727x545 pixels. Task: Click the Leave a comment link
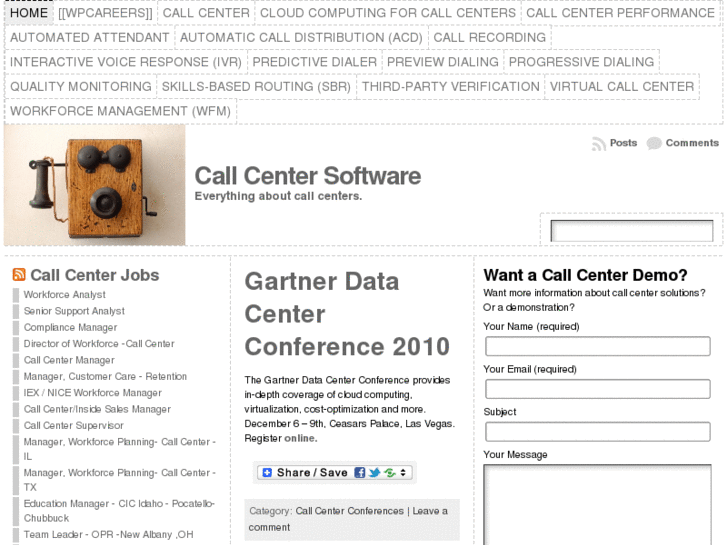tap(348, 519)
